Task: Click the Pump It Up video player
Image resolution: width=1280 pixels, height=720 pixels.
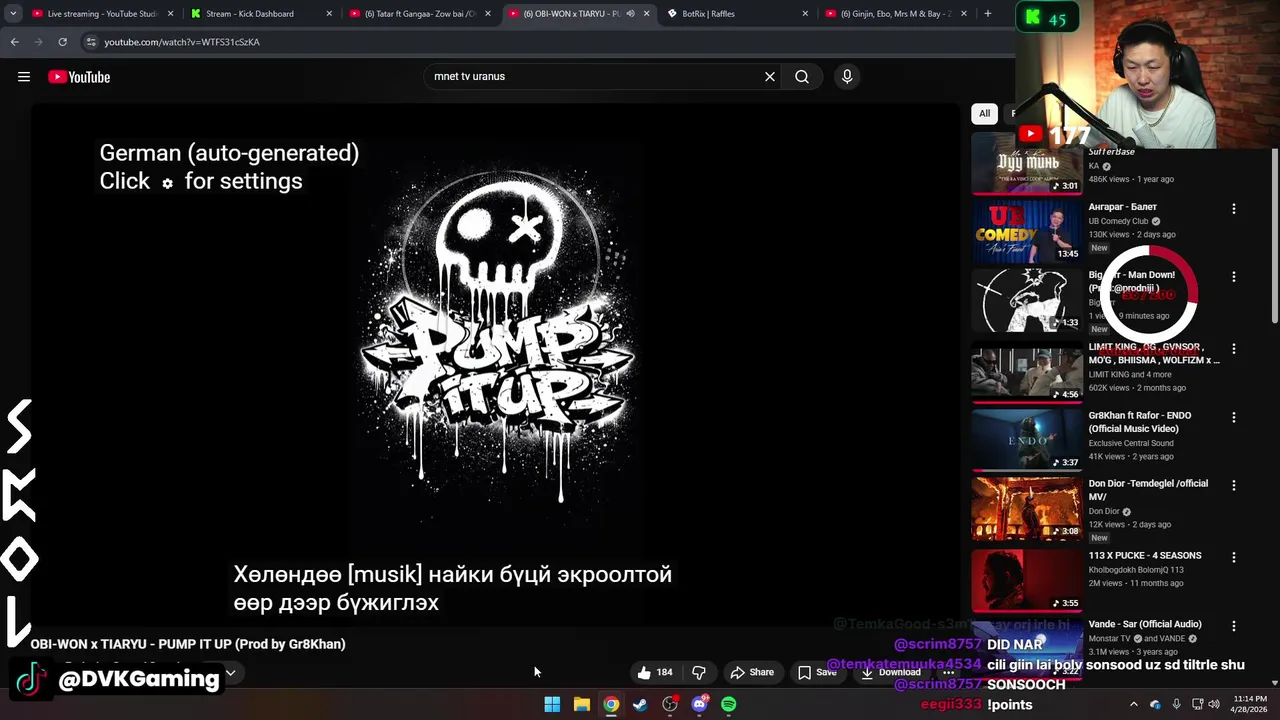Action: pyautogui.click(x=495, y=365)
